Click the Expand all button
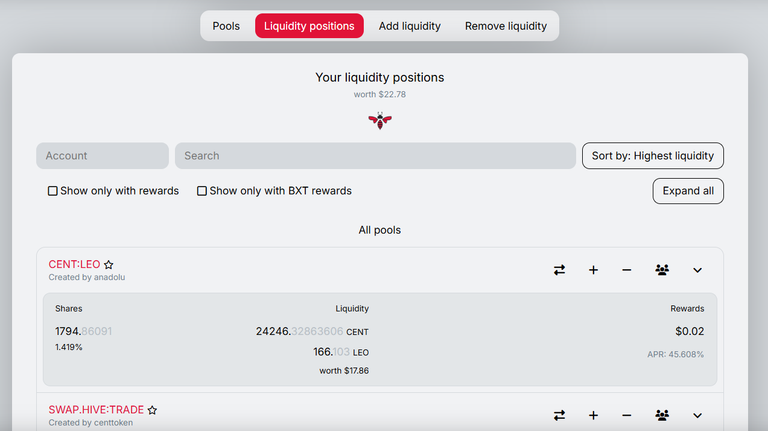This screenshot has height=431, width=768. coord(688,191)
